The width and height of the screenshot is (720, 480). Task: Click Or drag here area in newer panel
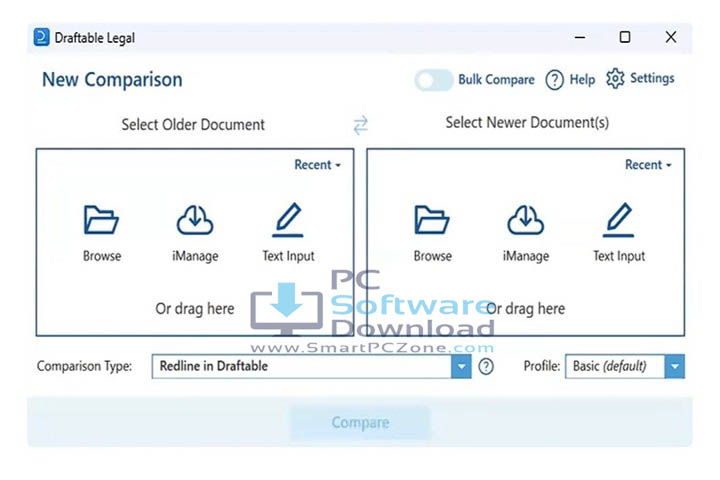point(525,308)
